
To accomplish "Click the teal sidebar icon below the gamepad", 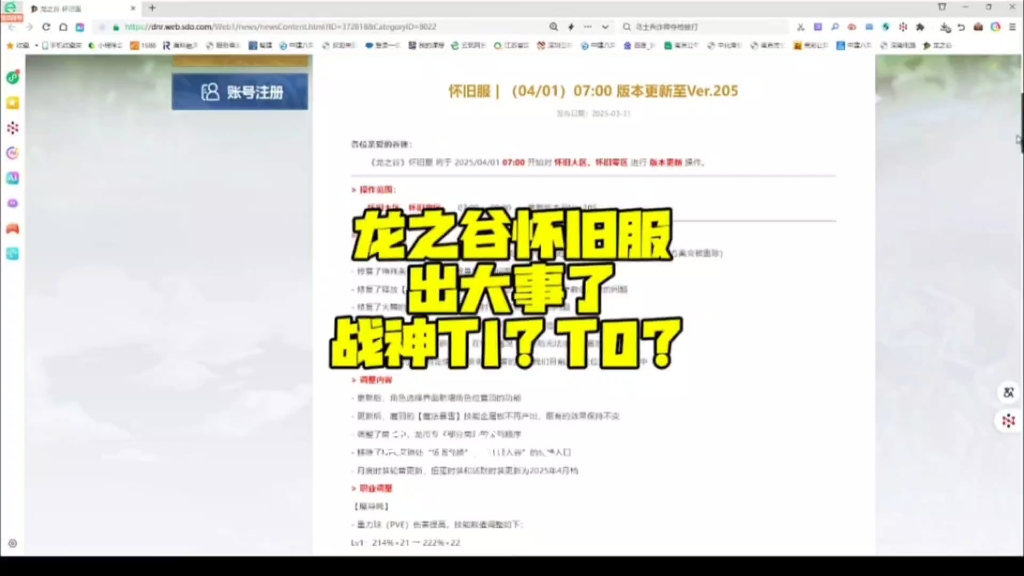I will point(12,253).
